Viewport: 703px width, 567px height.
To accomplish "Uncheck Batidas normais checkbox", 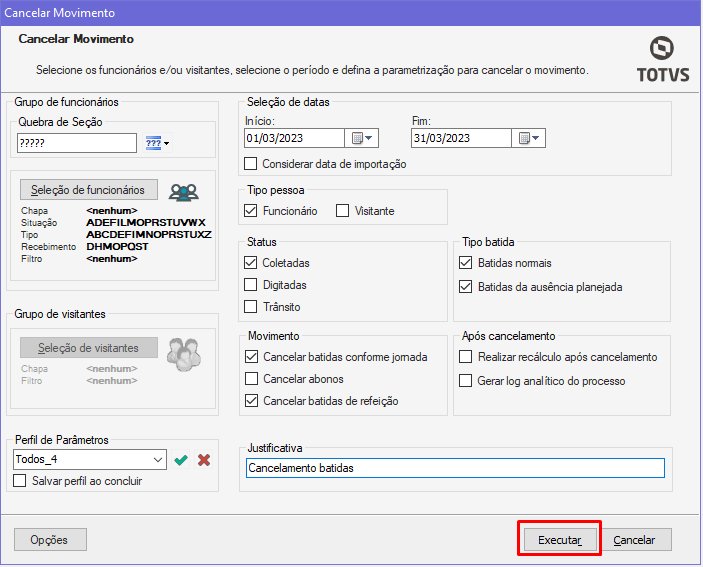I will pos(466,263).
